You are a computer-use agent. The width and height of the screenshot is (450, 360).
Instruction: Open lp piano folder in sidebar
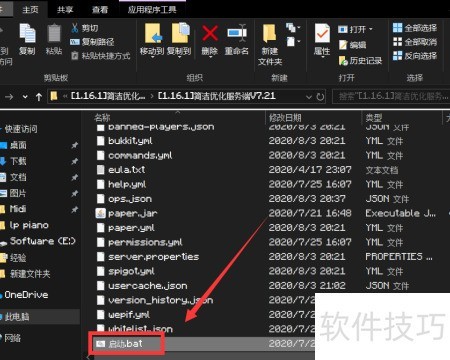(x=29, y=225)
